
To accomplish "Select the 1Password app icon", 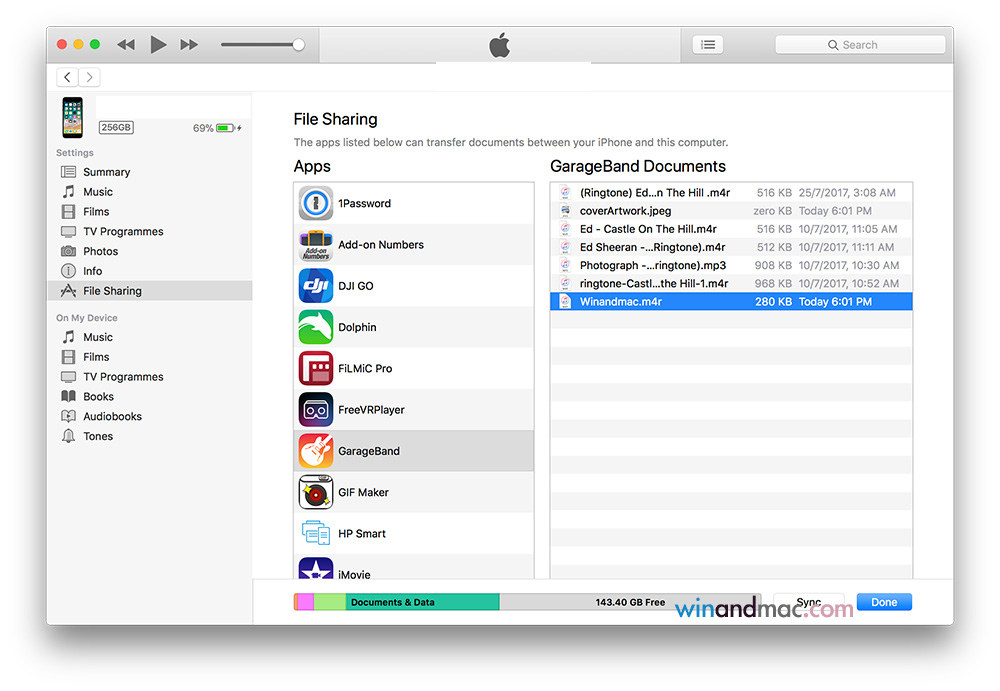I will pos(316,203).
